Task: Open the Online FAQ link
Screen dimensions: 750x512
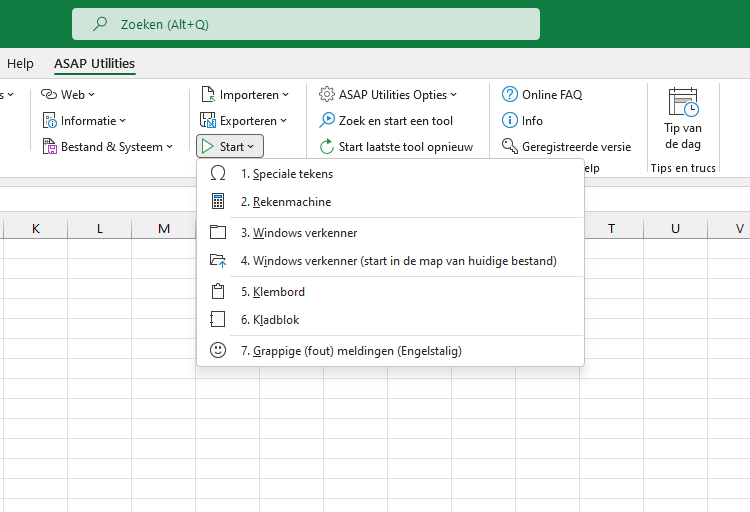Action: (542, 94)
